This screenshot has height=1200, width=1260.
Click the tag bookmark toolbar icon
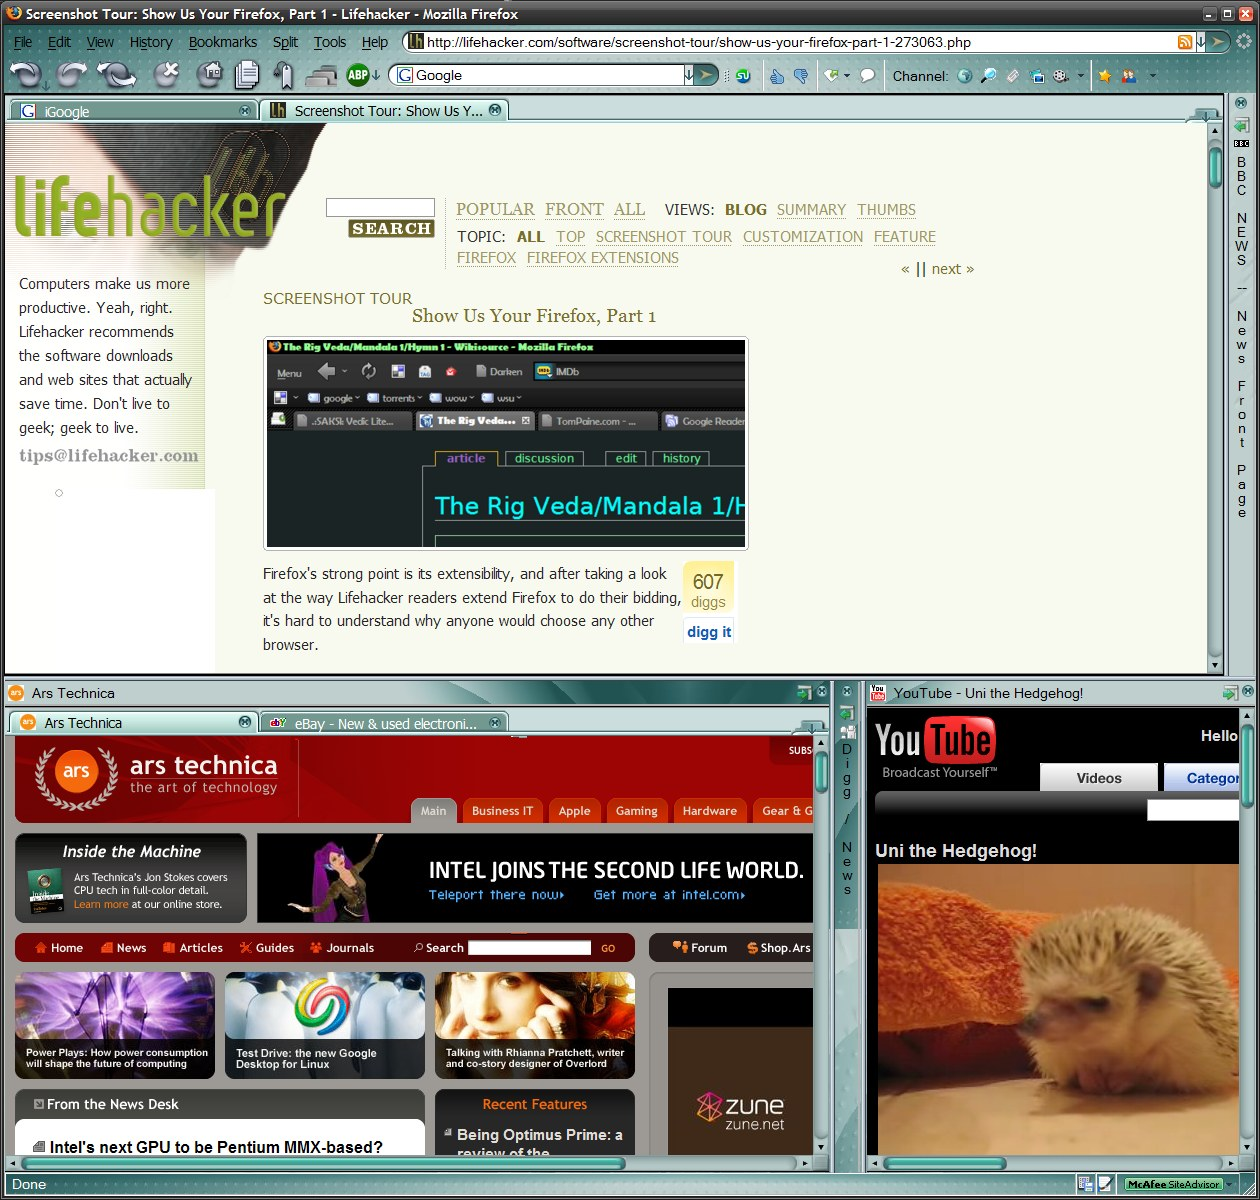pyautogui.click(x=284, y=75)
